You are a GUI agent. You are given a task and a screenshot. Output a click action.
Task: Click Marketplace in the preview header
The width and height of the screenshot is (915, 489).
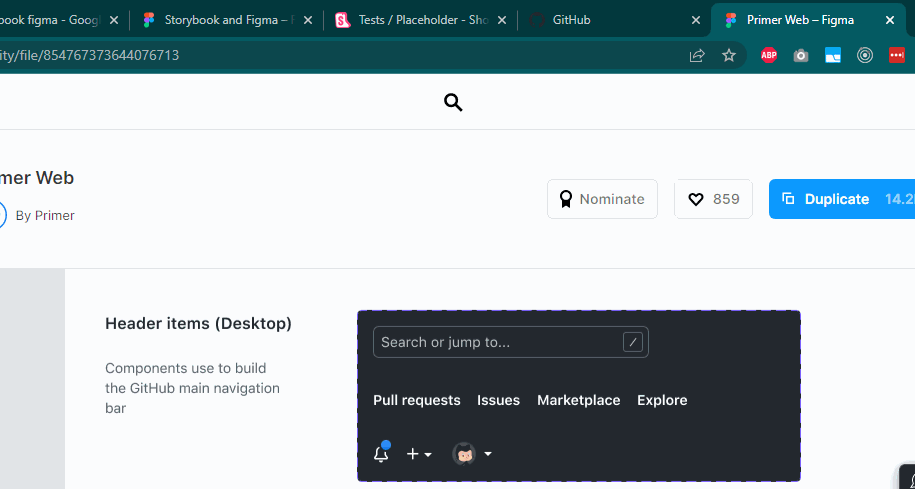[578, 400]
